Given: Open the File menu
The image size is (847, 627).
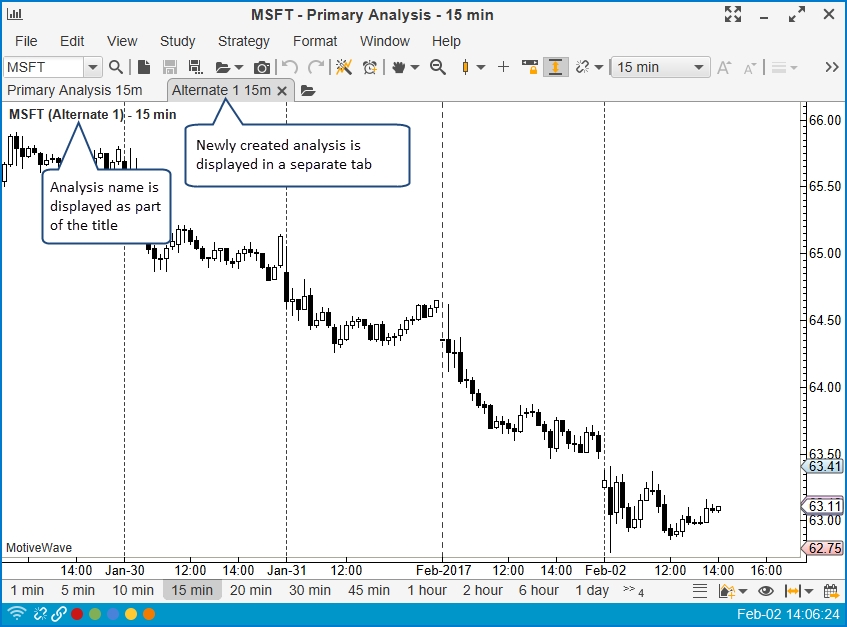Looking at the screenshot, I should [x=26, y=41].
